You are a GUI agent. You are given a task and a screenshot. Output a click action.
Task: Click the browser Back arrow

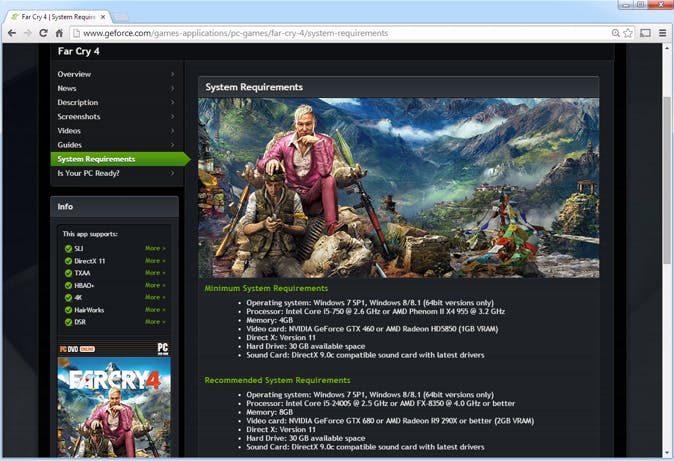[12, 33]
